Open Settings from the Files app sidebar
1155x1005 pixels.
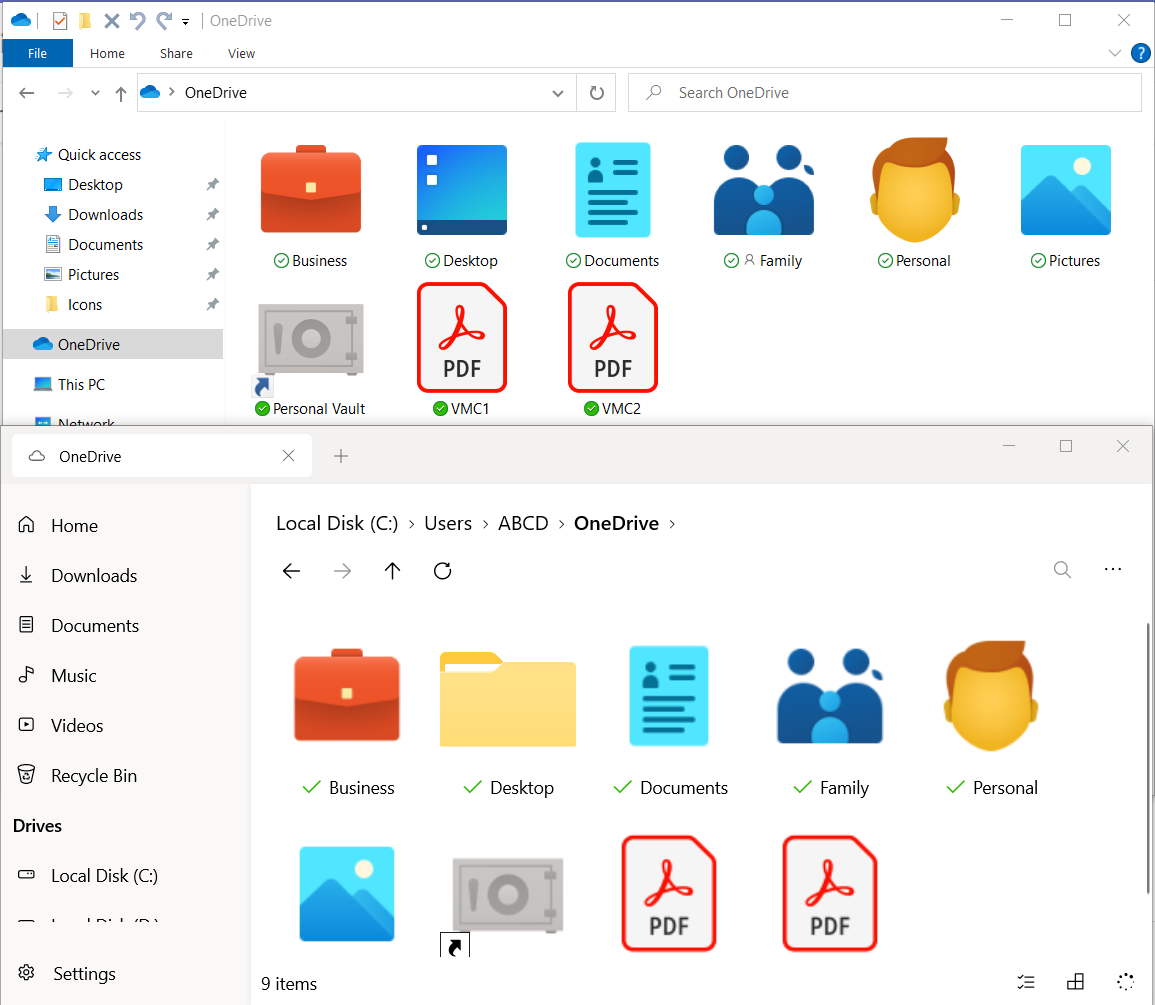coord(84,973)
